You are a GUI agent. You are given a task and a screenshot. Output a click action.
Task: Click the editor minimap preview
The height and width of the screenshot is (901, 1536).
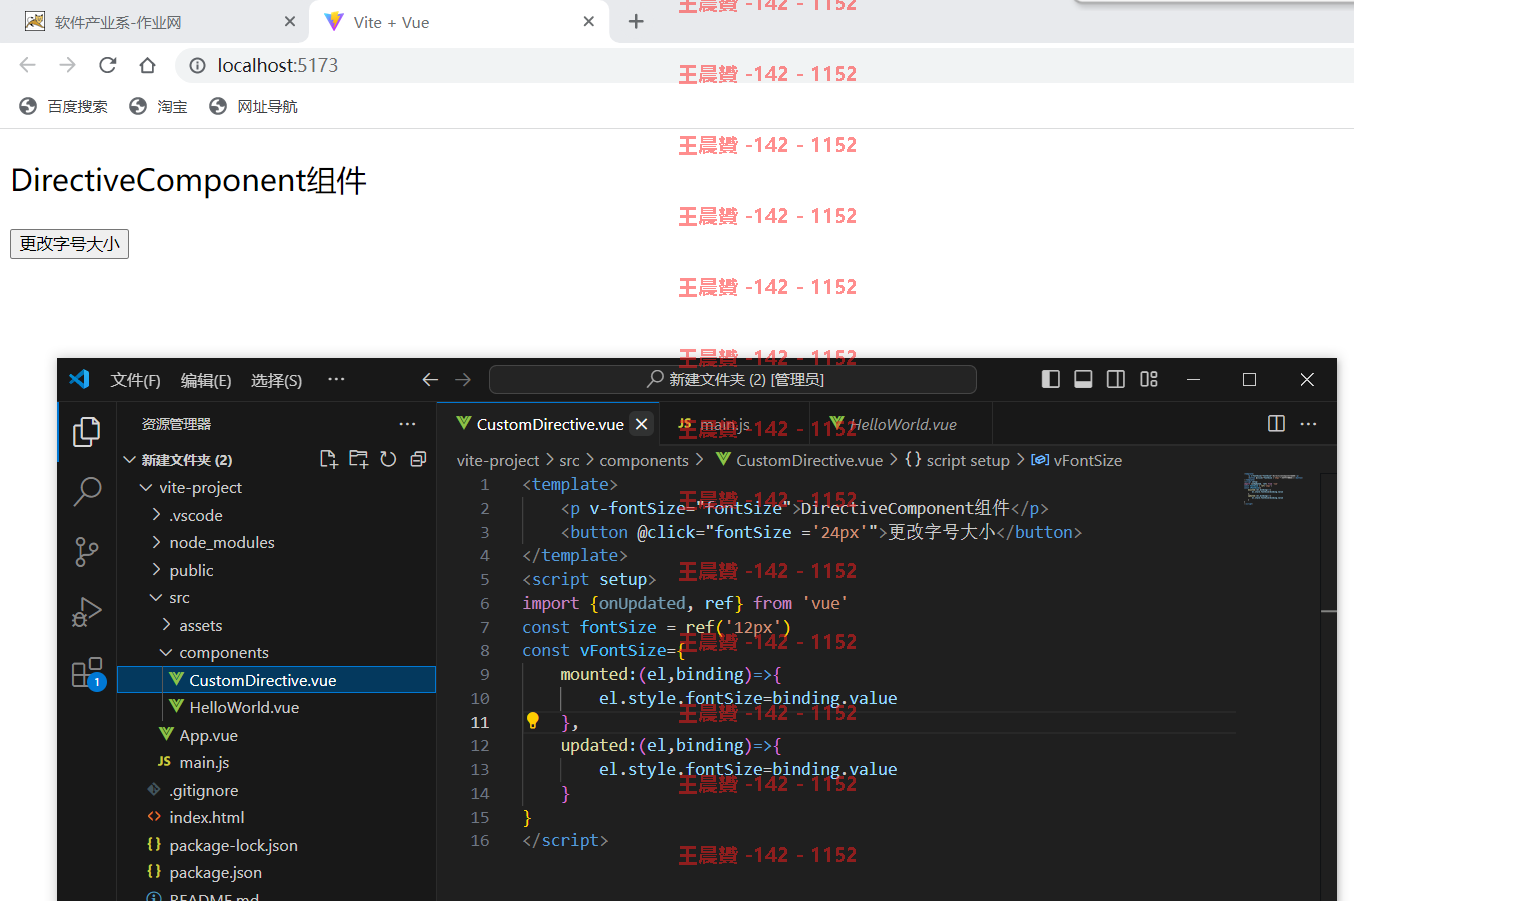tap(1273, 488)
